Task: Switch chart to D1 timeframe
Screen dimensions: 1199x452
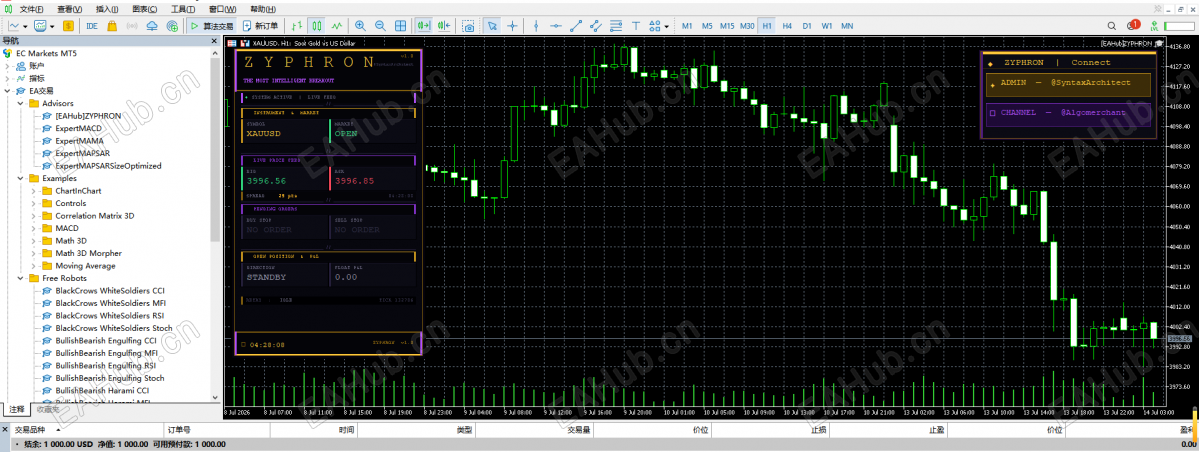Action: click(x=807, y=25)
